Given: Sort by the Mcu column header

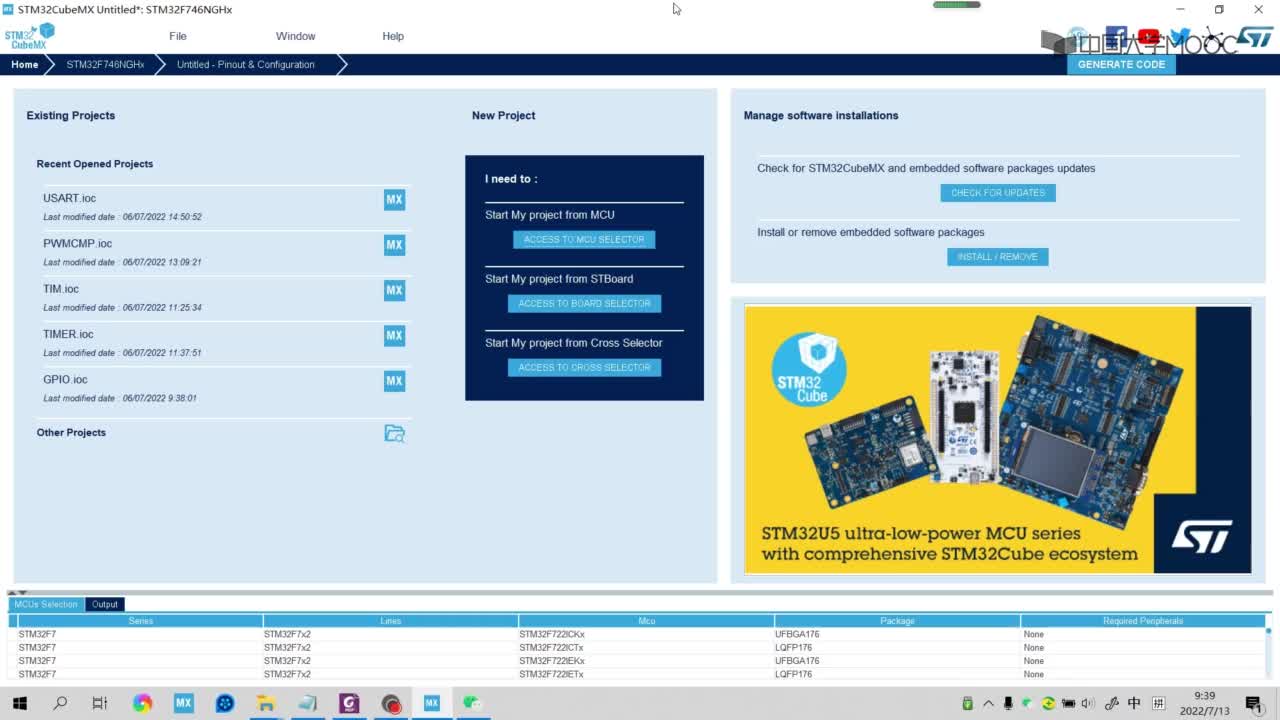Looking at the screenshot, I should tap(646, 621).
